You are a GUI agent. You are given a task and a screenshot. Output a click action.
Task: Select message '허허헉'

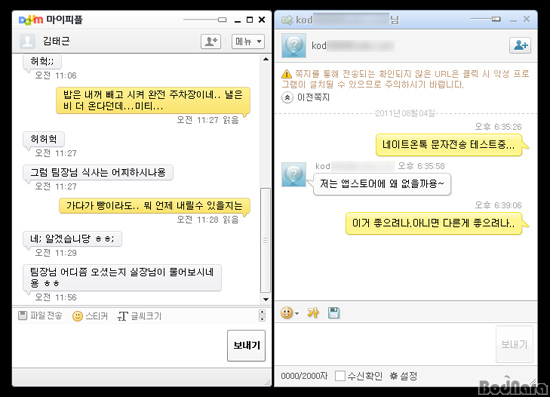click(x=43, y=139)
